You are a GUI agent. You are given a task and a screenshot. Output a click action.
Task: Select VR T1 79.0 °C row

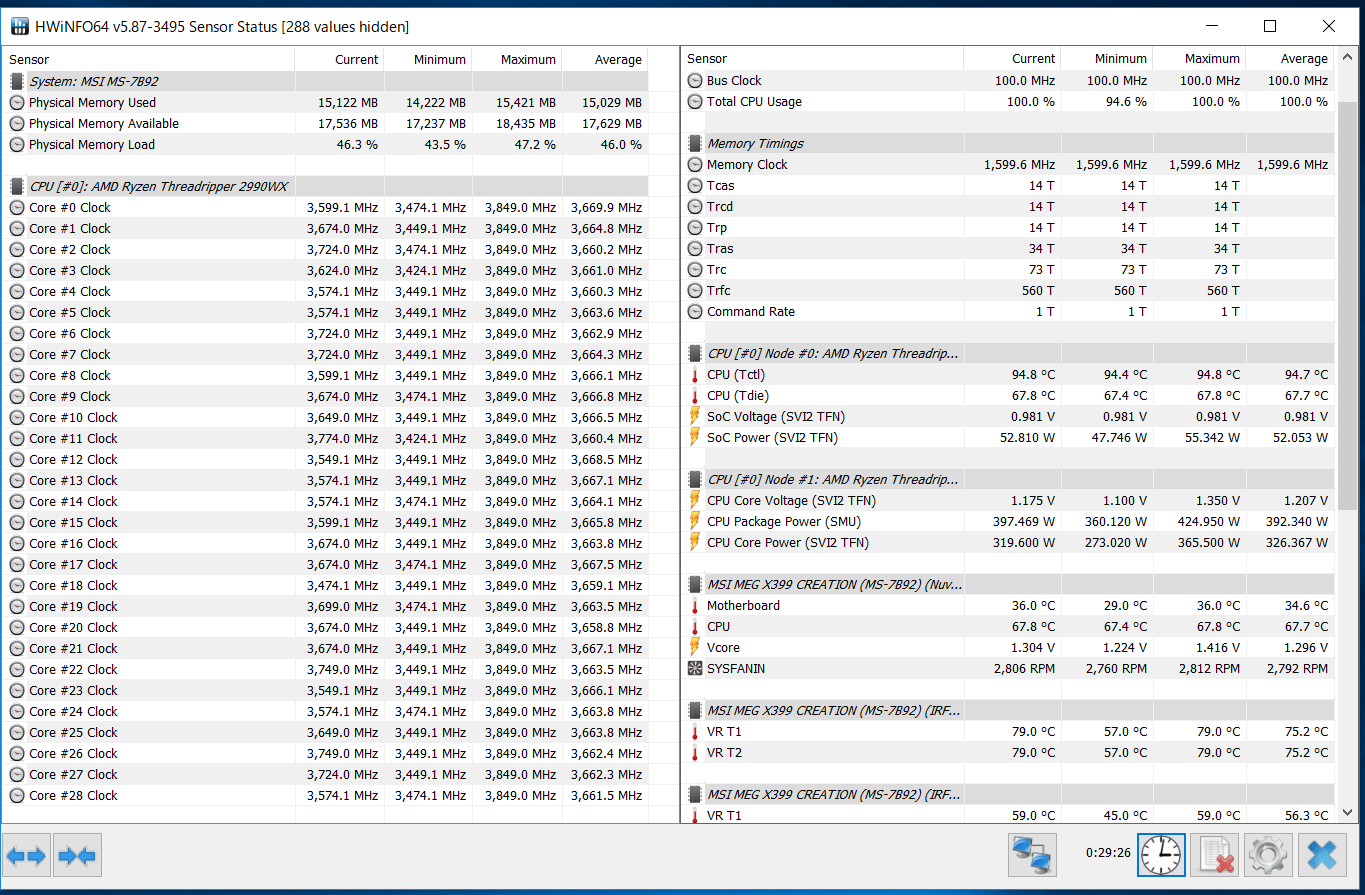tap(1008, 732)
